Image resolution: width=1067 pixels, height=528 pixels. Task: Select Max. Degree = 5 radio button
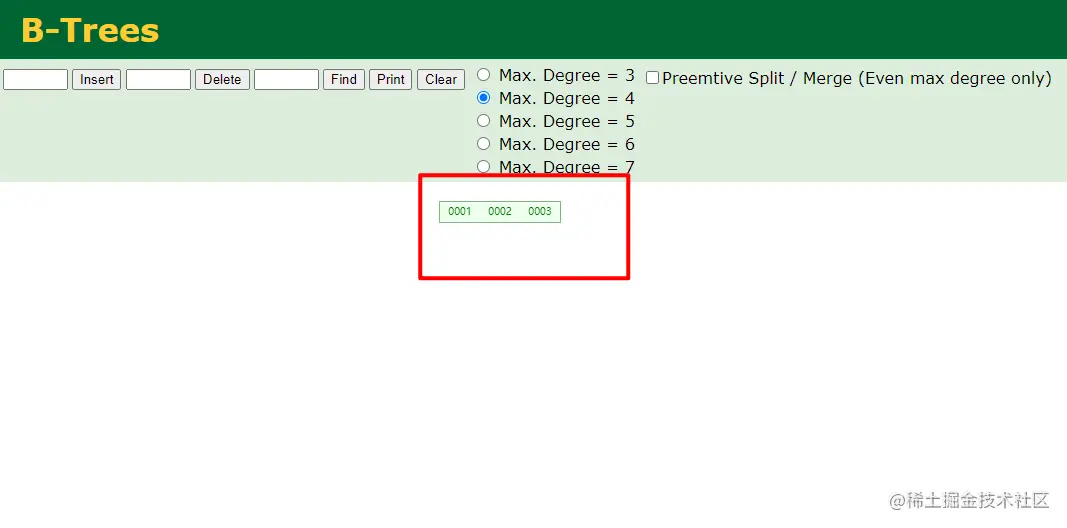coord(483,121)
